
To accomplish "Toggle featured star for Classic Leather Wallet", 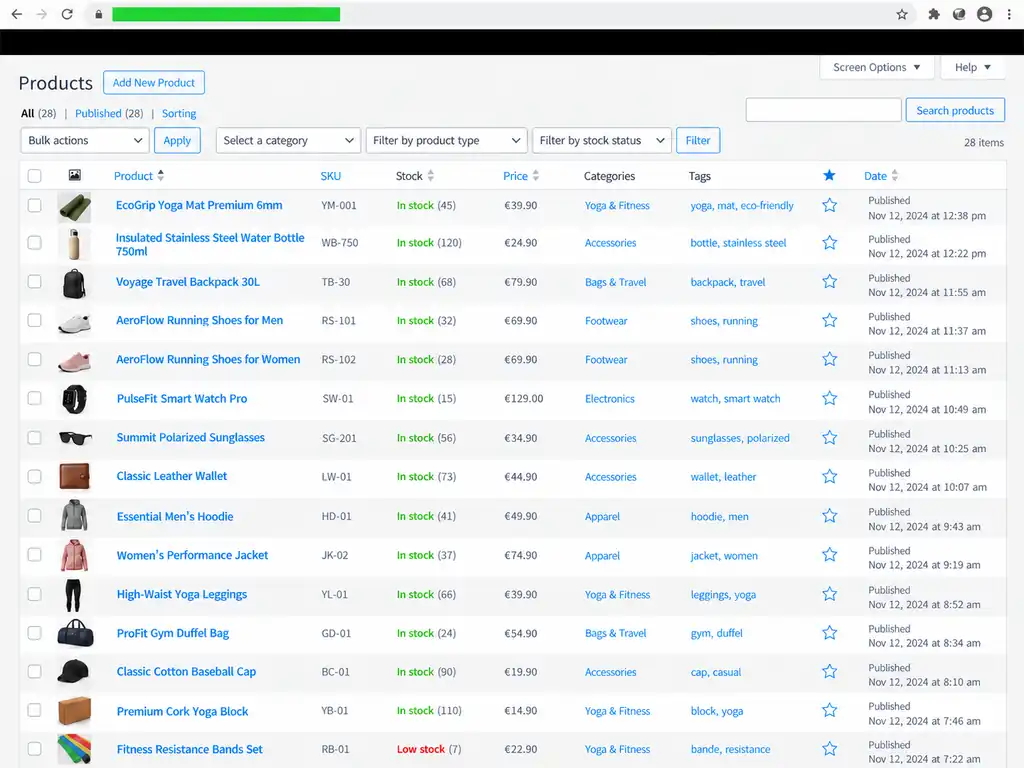I will pos(829,477).
